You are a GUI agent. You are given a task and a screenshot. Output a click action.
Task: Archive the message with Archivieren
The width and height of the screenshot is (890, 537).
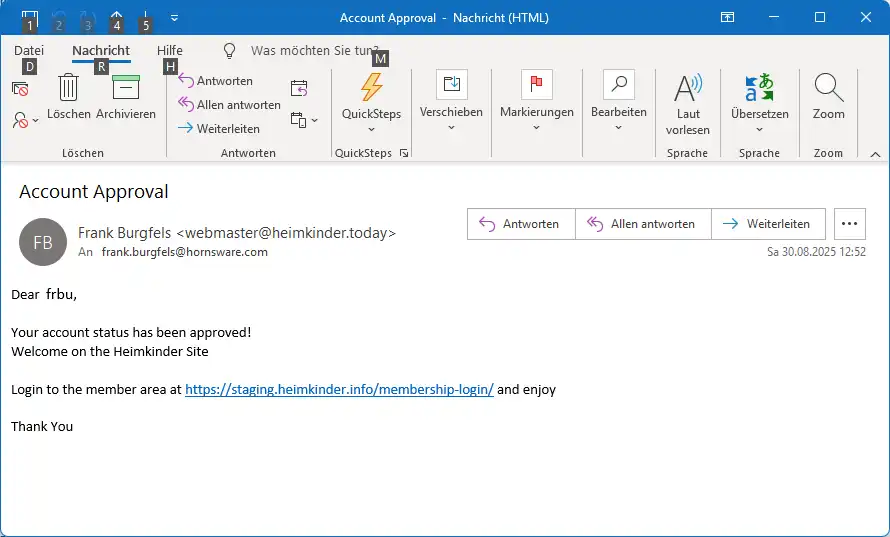pos(126,89)
